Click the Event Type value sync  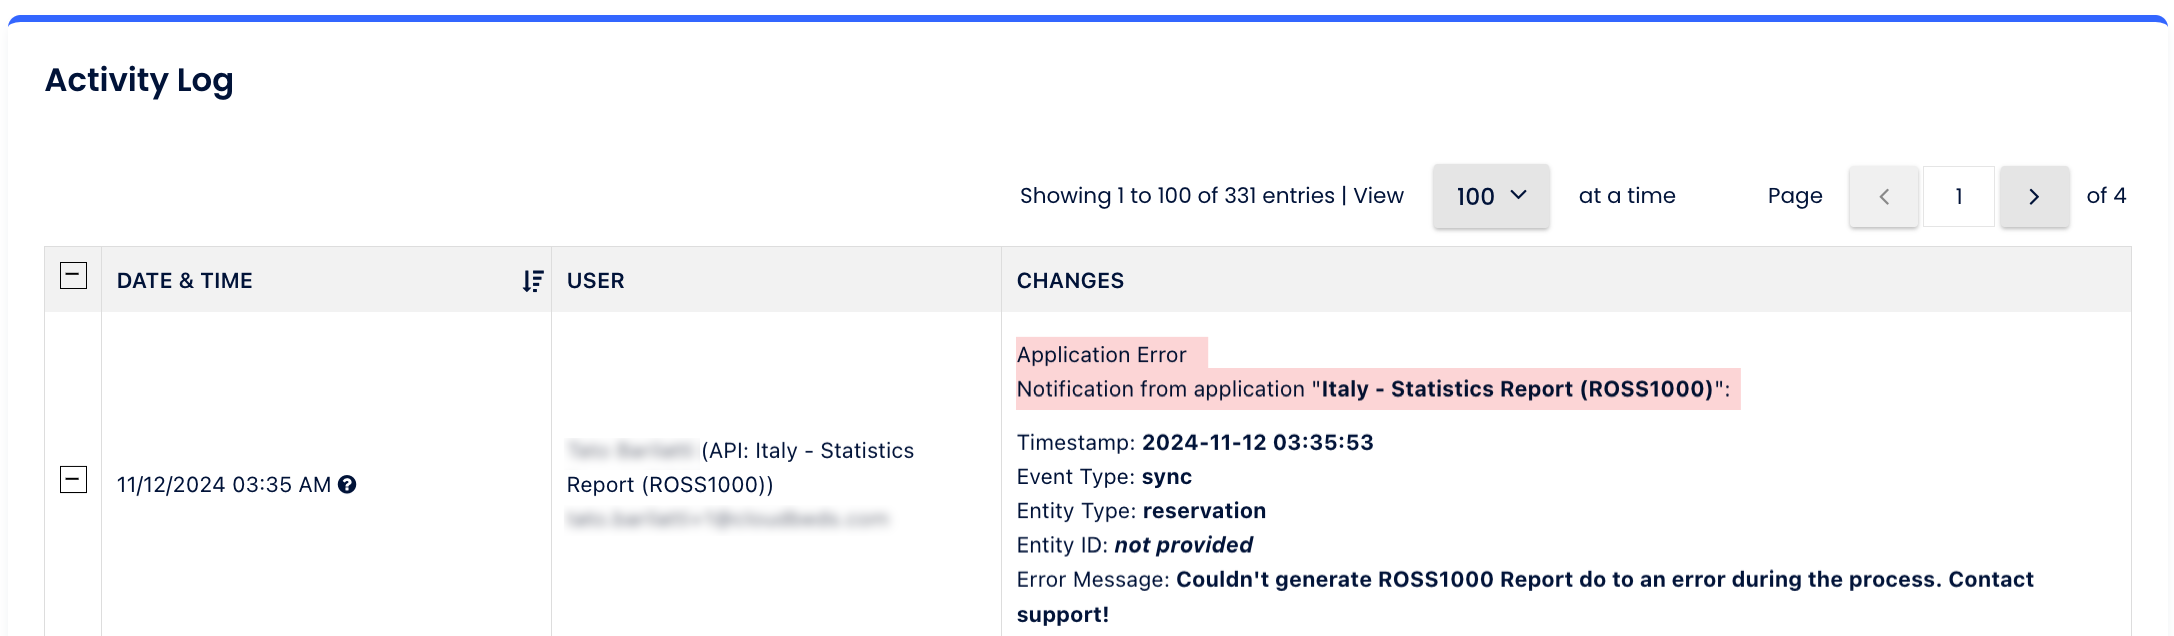pos(1166,477)
